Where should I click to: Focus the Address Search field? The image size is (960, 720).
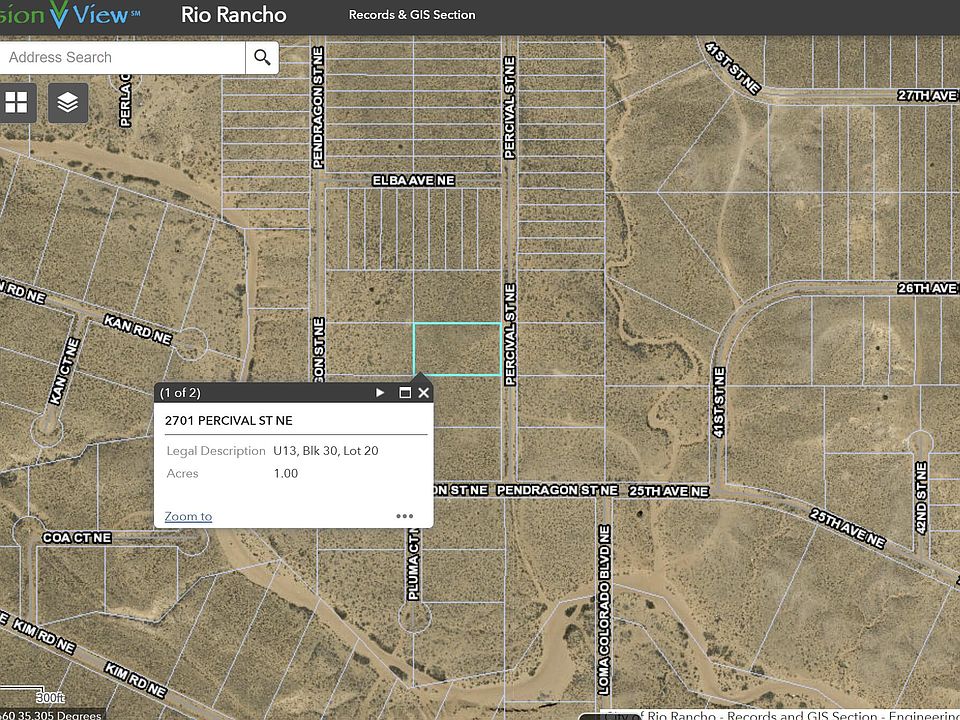point(122,57)
